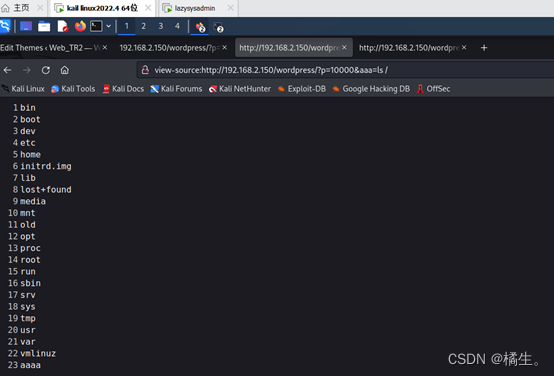Open the file manager panel icon
Viewport: 554px width, 376px height.
pos(44,27)
